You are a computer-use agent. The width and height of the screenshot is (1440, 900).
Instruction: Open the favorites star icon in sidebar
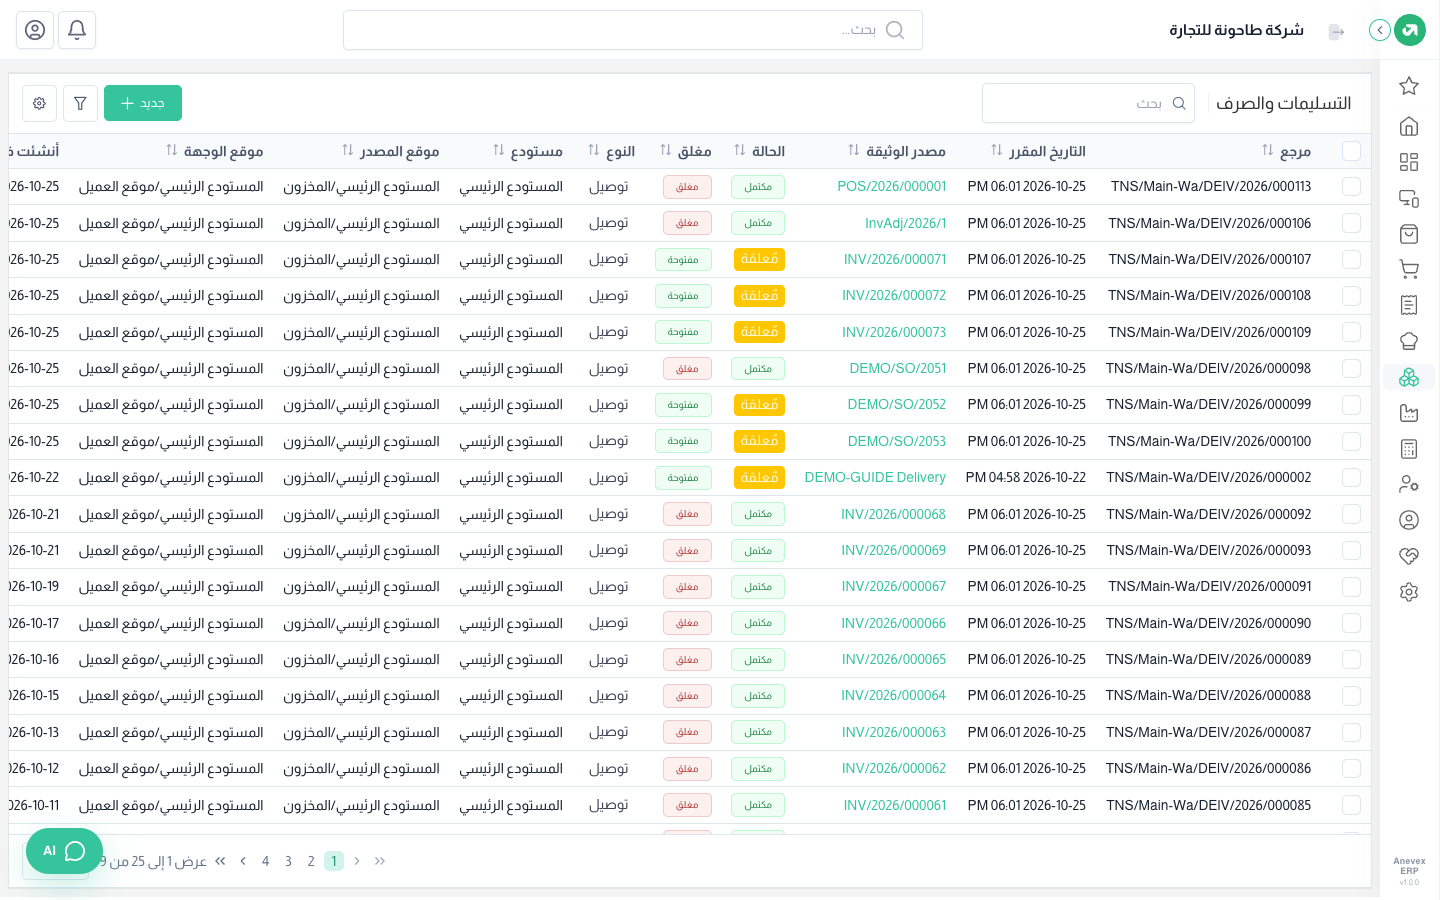(1409, 86)
